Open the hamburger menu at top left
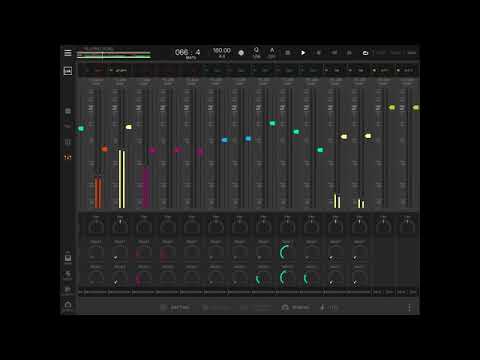The image size is (480, 360). pos(68,53)
